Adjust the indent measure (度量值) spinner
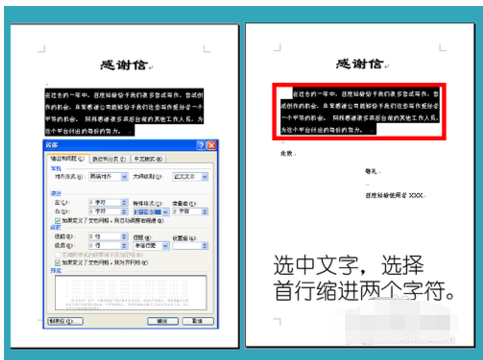Screen dimensions: 483x360 coord(205,211)
